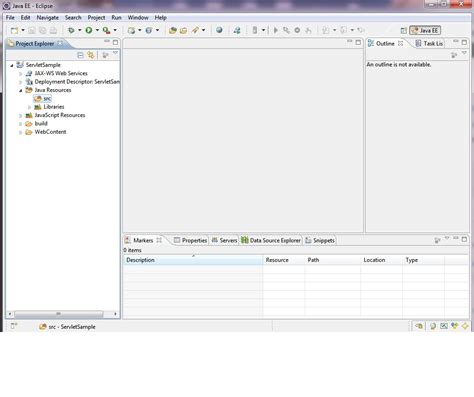This screenshot has height=397, width=474.
Task: Open the Markers view menu triangle
Action: 447,238
